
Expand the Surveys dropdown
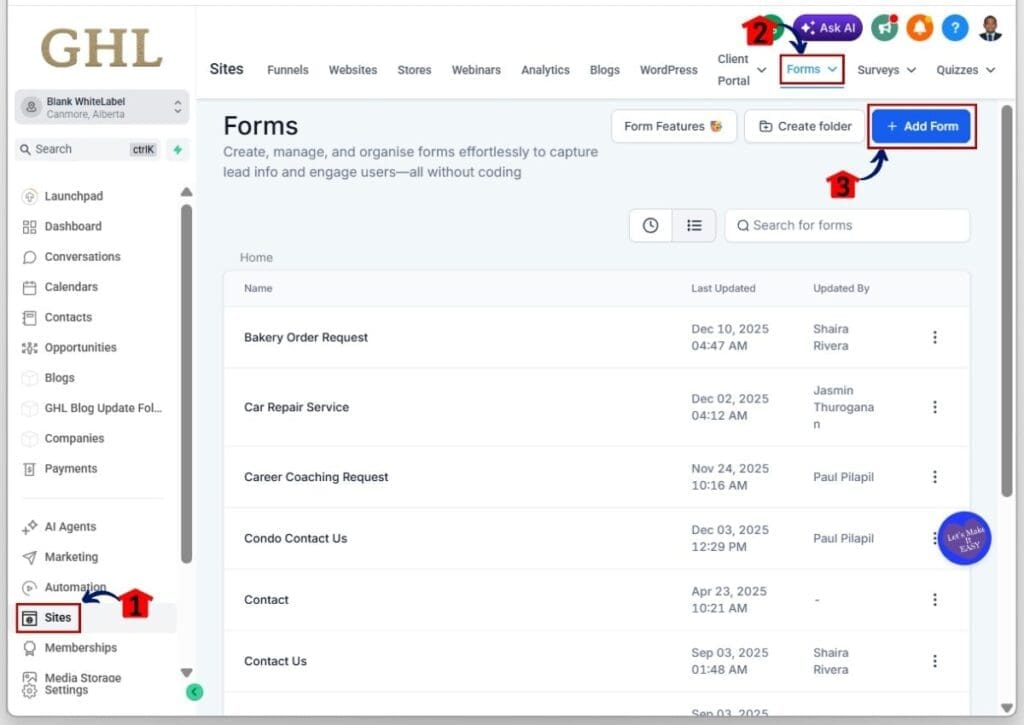coord(885,70)
